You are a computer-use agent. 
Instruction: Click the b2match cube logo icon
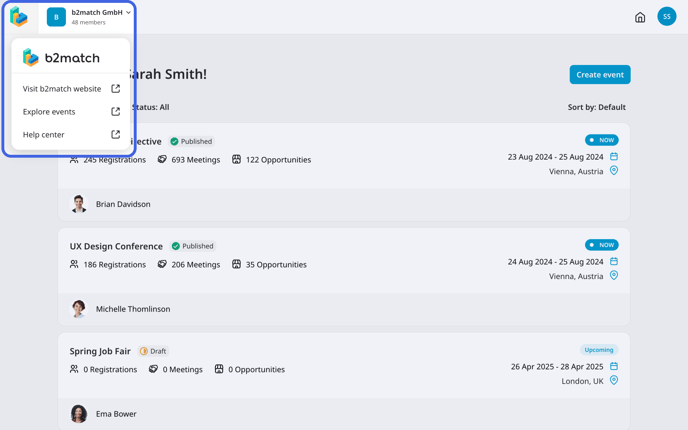click(x=19, y=17)
